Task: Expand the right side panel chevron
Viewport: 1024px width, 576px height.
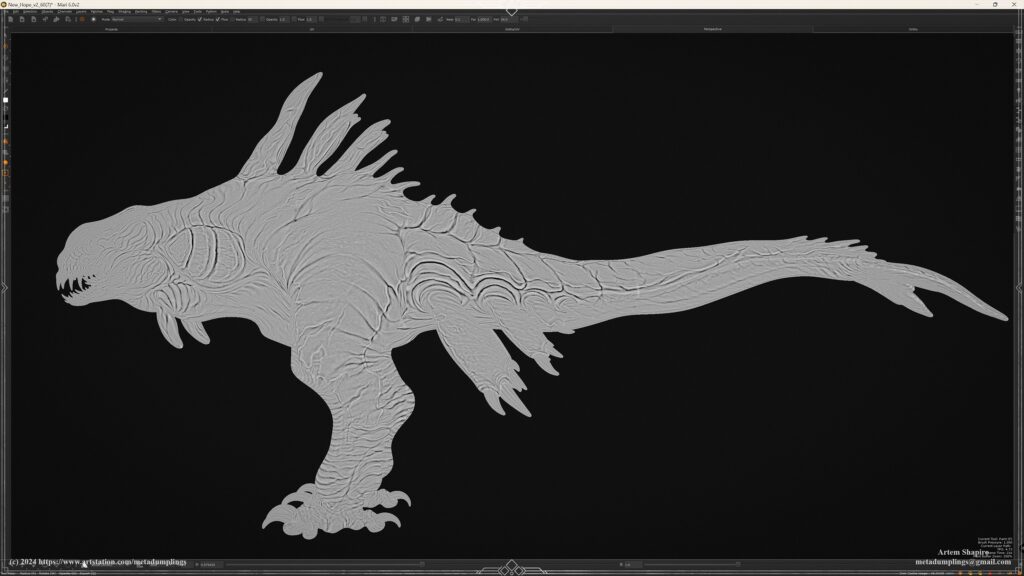Action: click(1019, 288)
